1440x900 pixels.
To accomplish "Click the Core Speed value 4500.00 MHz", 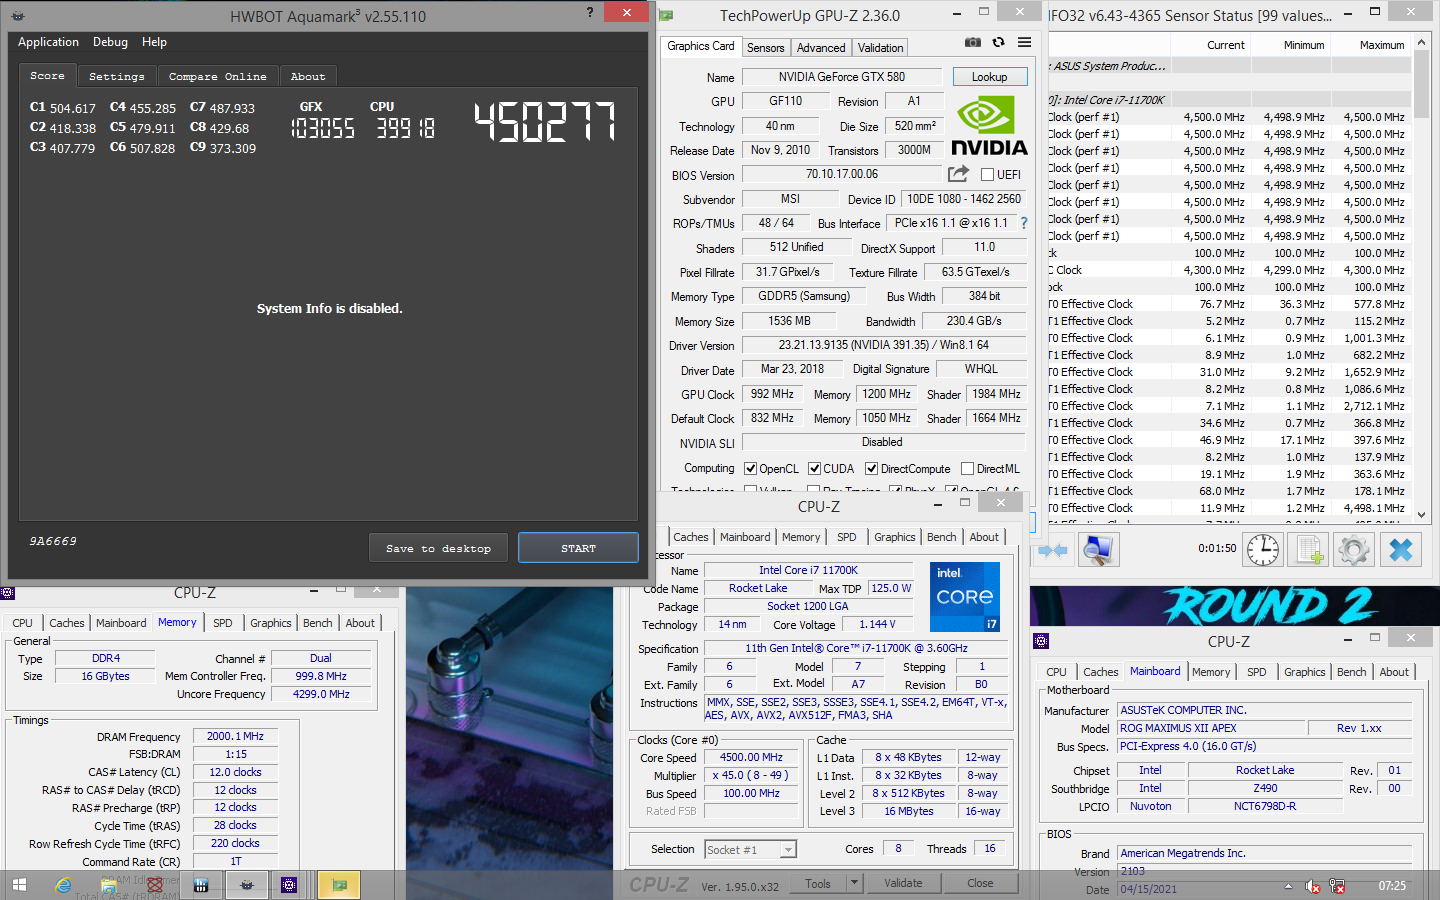I will (x=751, y=757).
